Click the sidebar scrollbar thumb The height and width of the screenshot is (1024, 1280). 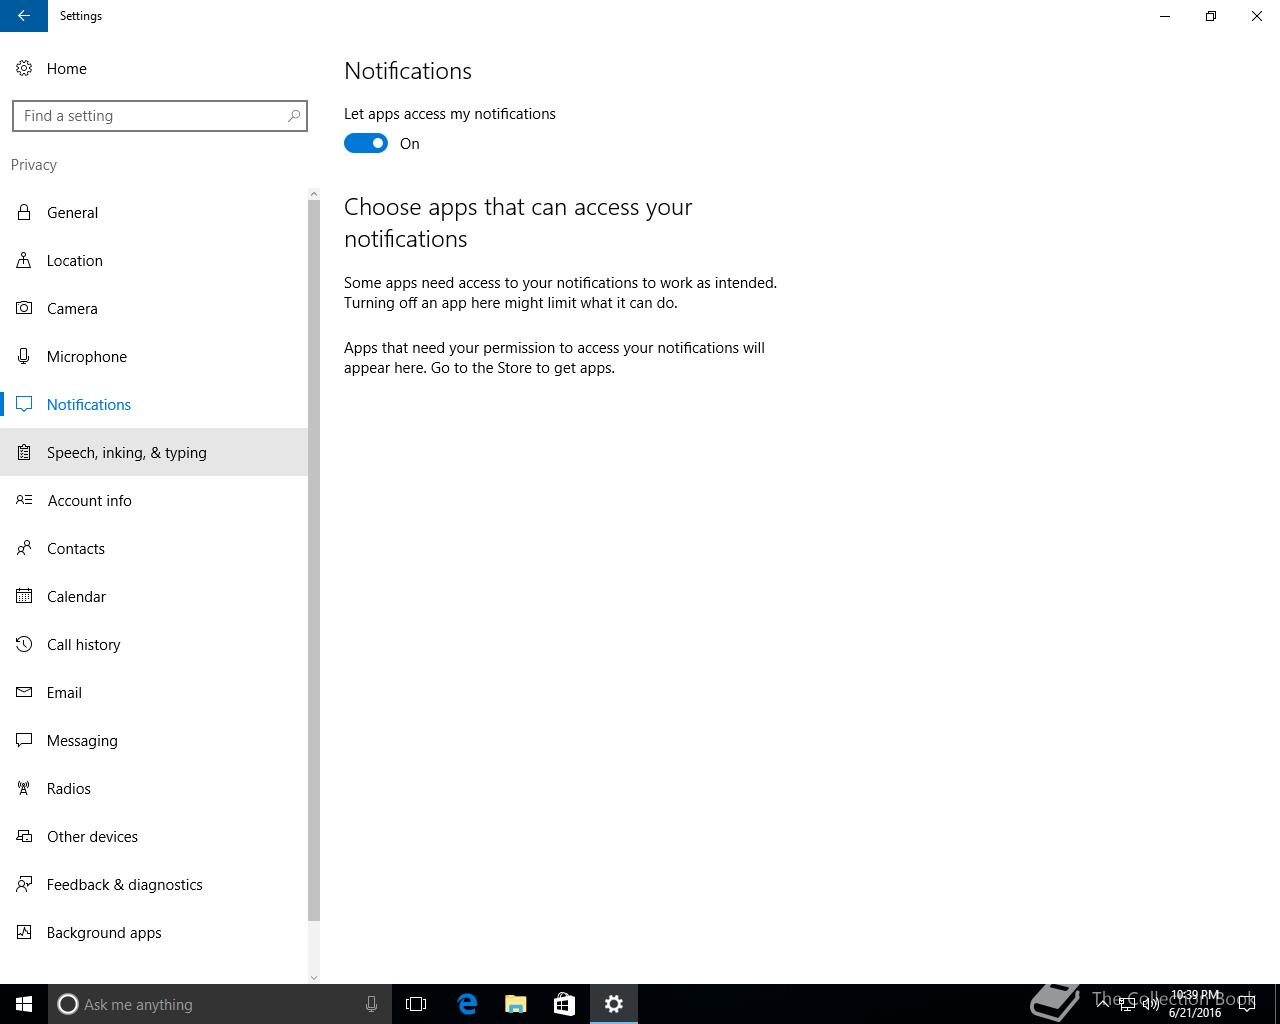(x=314, y=560)
